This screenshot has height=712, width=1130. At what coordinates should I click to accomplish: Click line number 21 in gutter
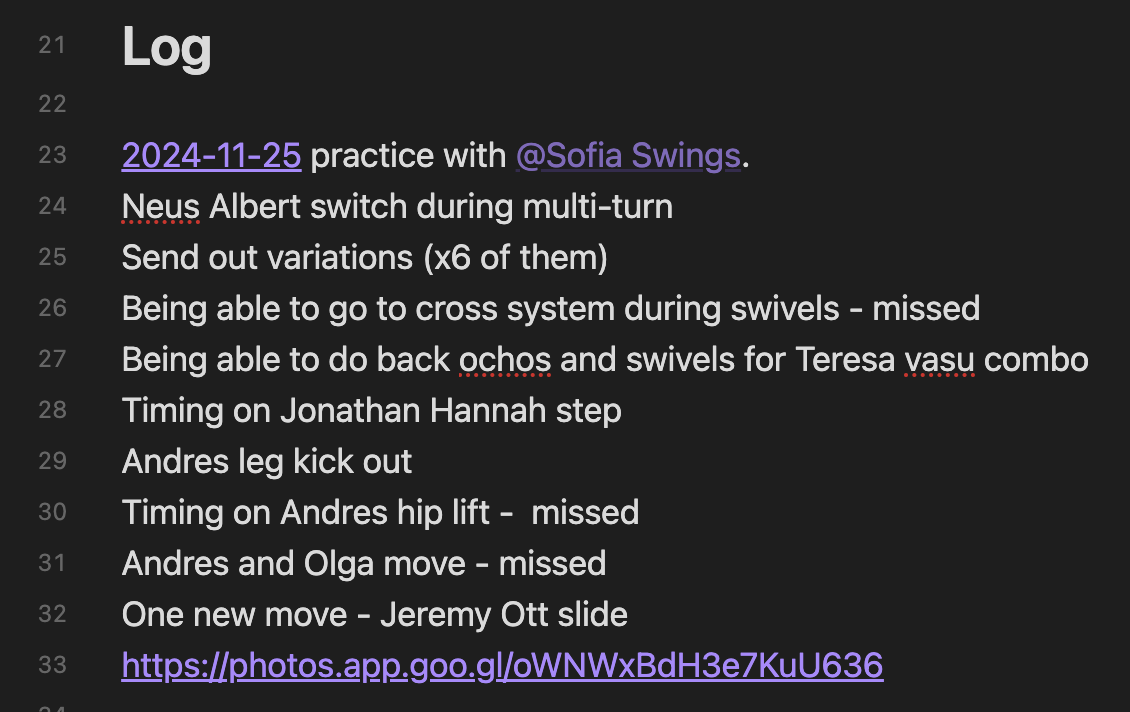(52, 45)
